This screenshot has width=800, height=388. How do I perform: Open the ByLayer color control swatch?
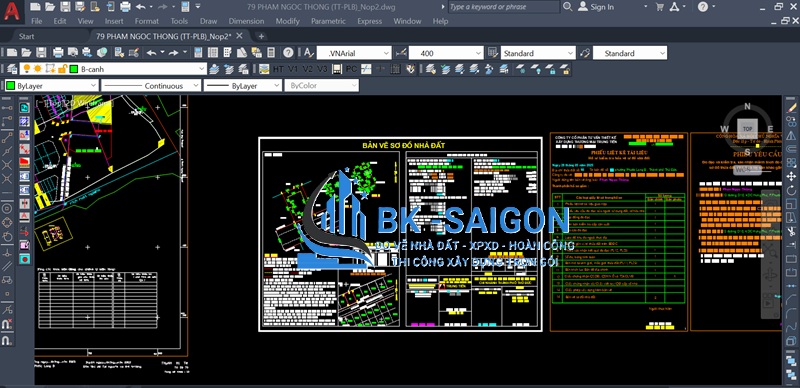coord(51,86)
